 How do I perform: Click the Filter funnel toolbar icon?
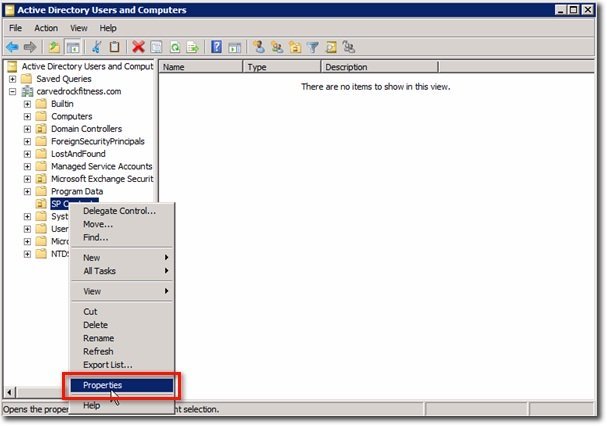[x=313, y=47]
